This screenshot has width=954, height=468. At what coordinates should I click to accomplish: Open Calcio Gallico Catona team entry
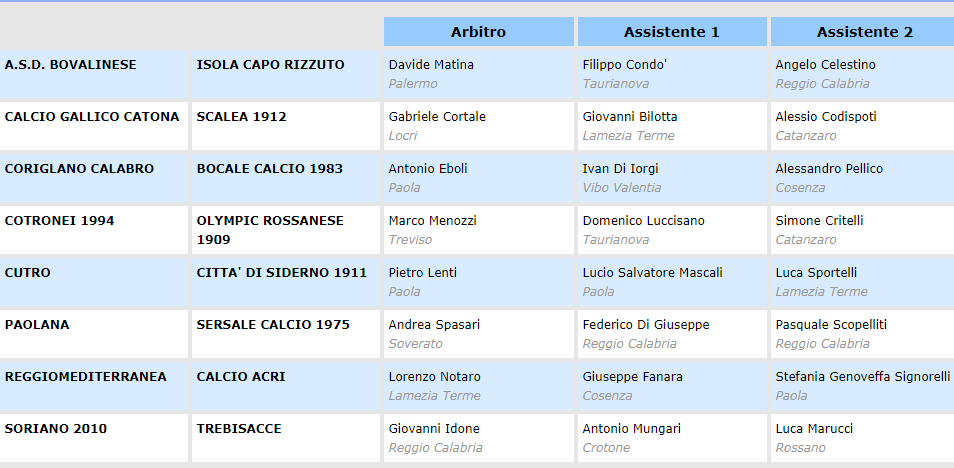click(x=92, y=117)
